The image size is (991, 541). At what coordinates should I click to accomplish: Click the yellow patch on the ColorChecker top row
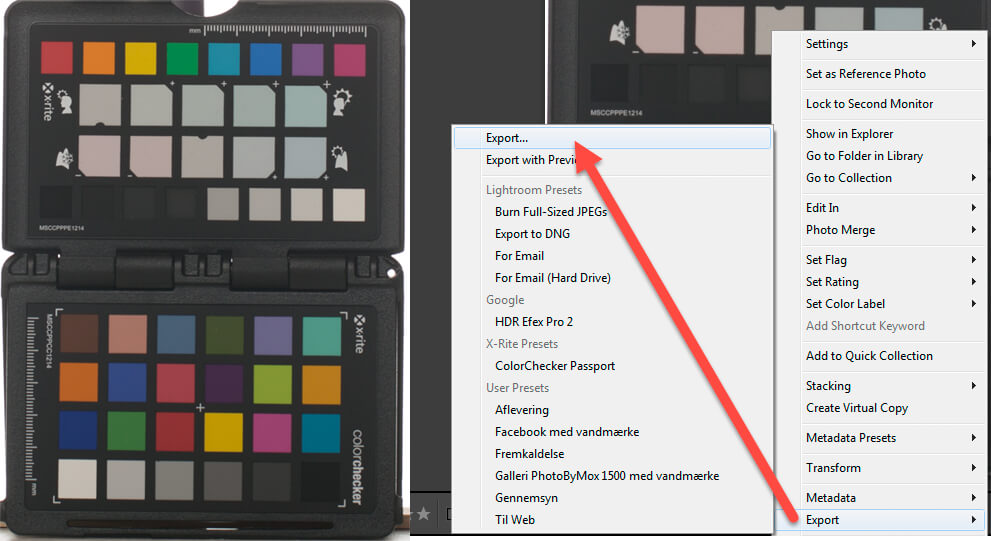140,59
